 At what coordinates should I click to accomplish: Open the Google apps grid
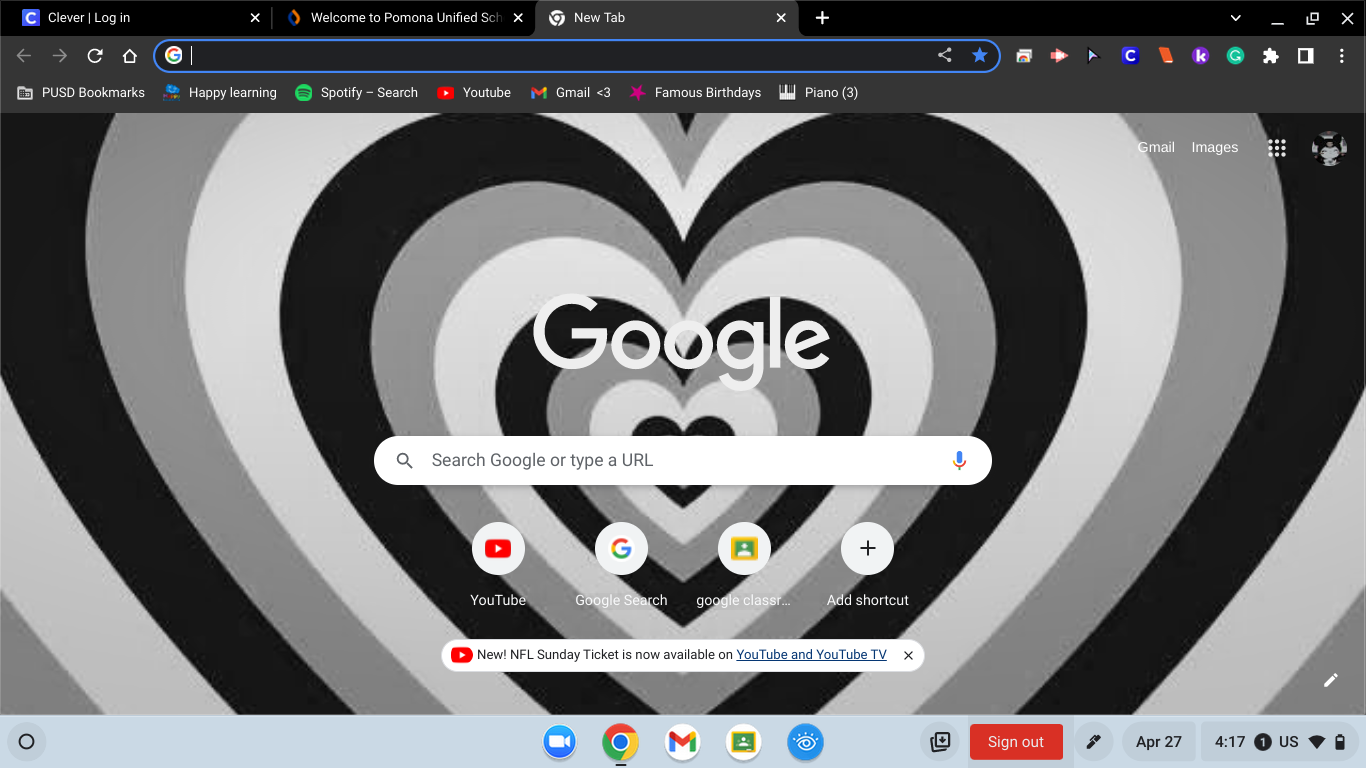[1277, 148]
